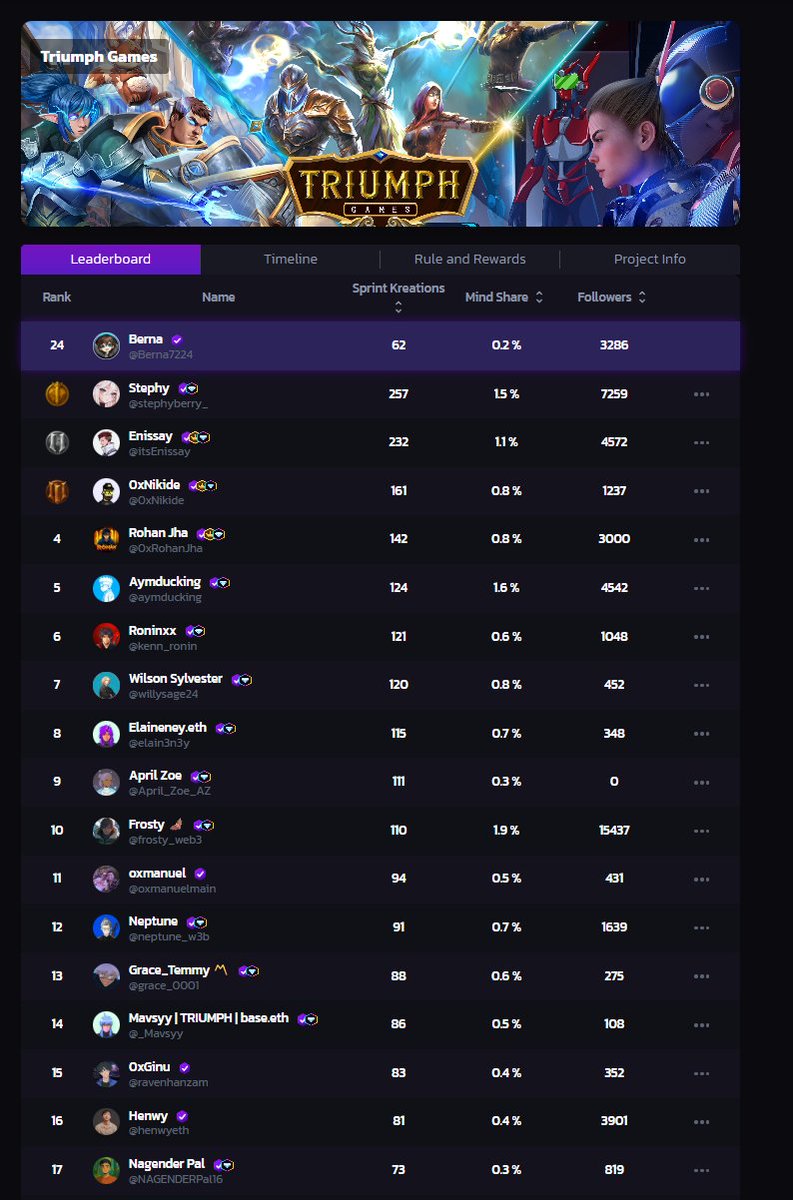Click Frosty's profile avatar
Image resolution: width=793 pixels, height=1200 pixels.
click(106, 831)
